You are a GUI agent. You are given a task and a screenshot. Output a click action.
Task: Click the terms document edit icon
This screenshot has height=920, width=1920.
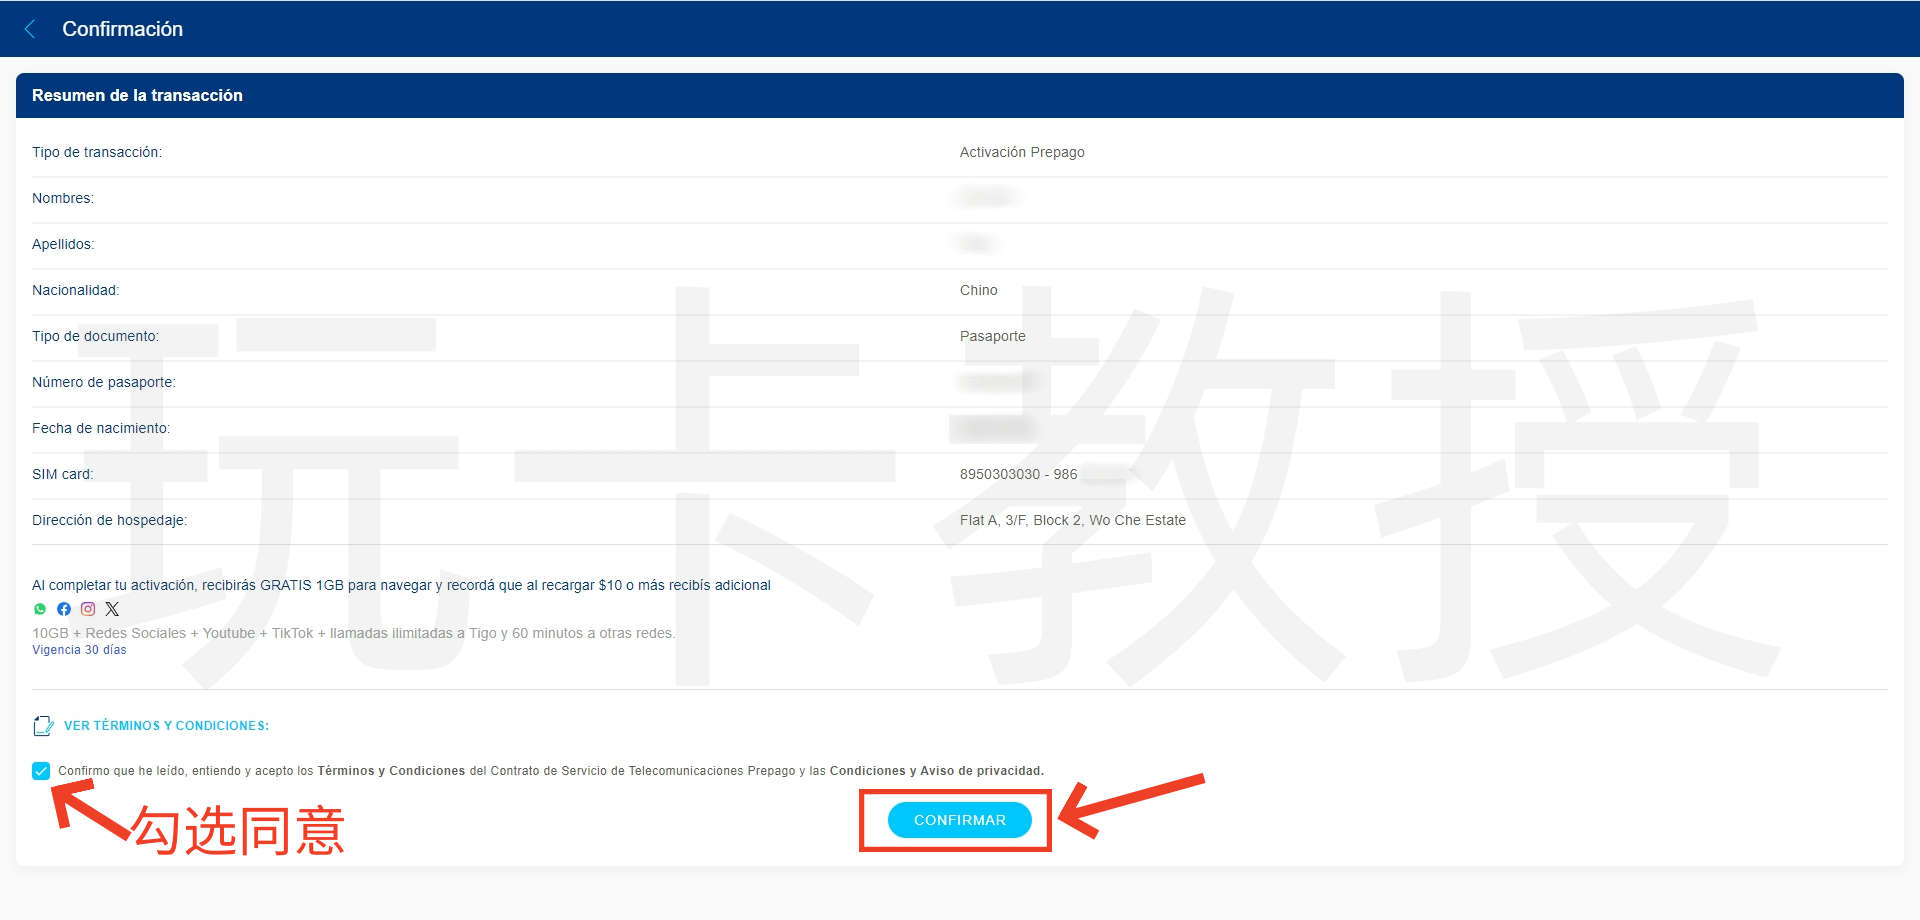[43, 726]
